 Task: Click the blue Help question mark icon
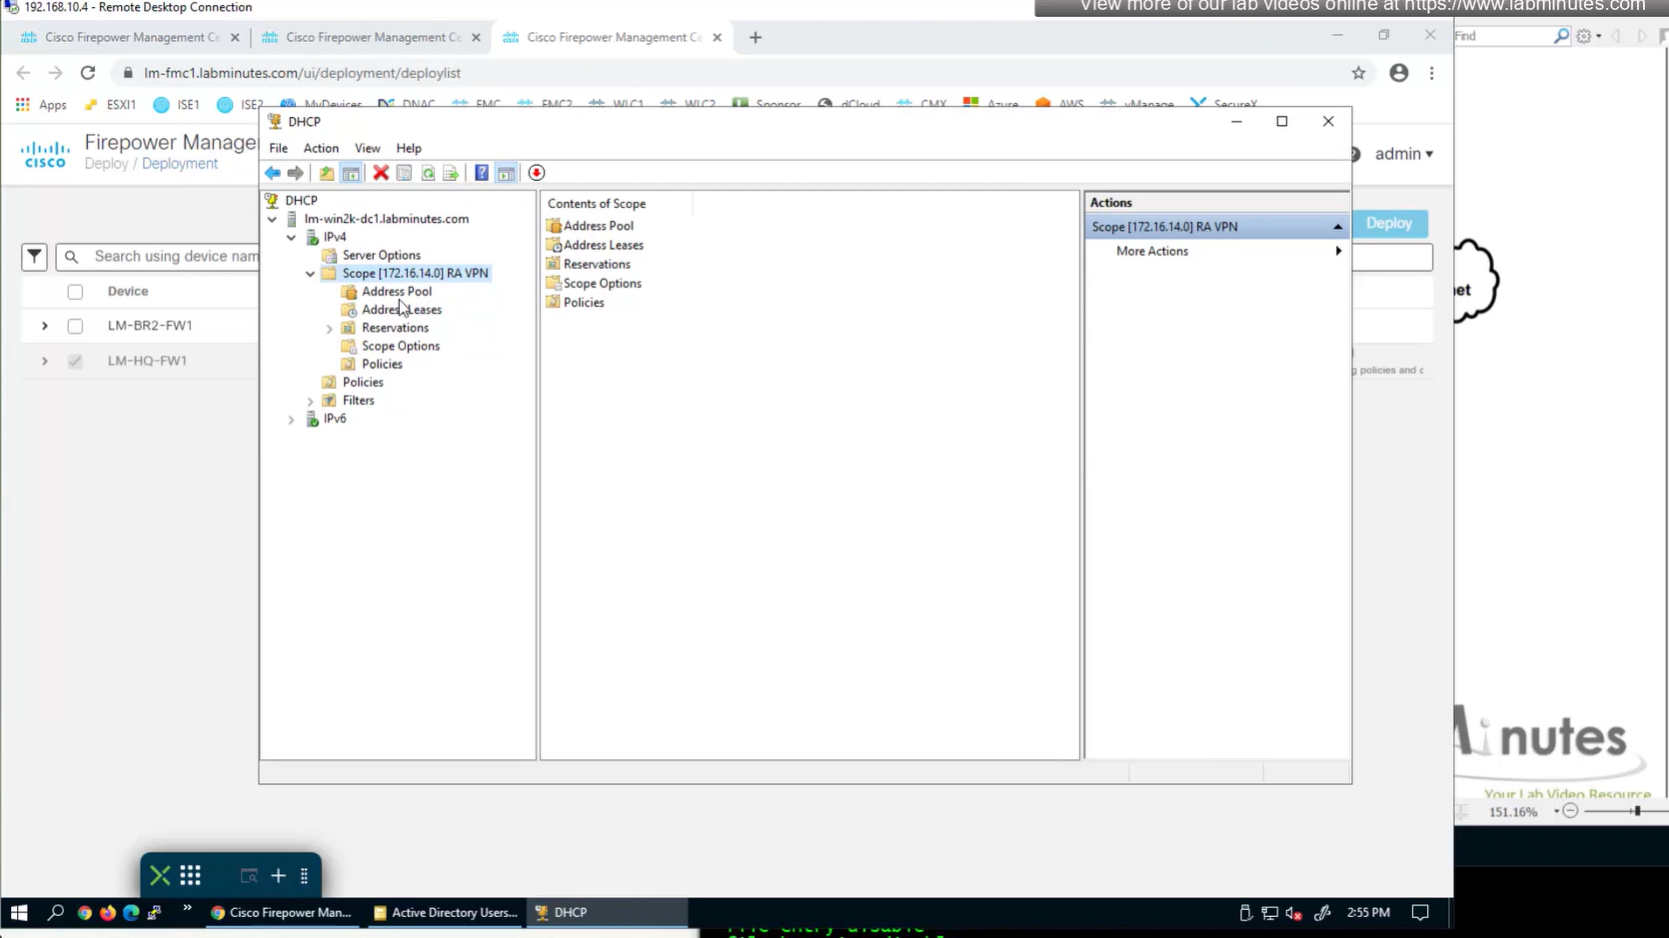pyautogui.click(x=481, y=173)
